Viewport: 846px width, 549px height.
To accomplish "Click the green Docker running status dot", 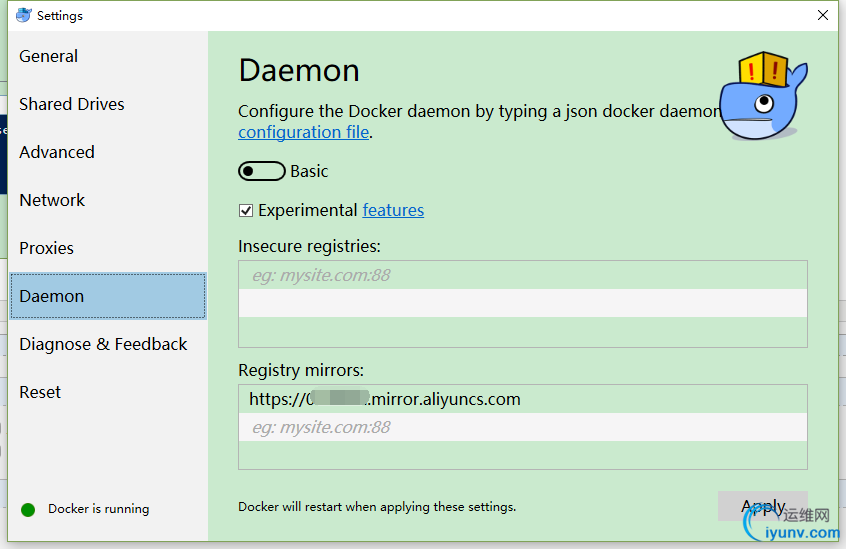I will (28, 510).
